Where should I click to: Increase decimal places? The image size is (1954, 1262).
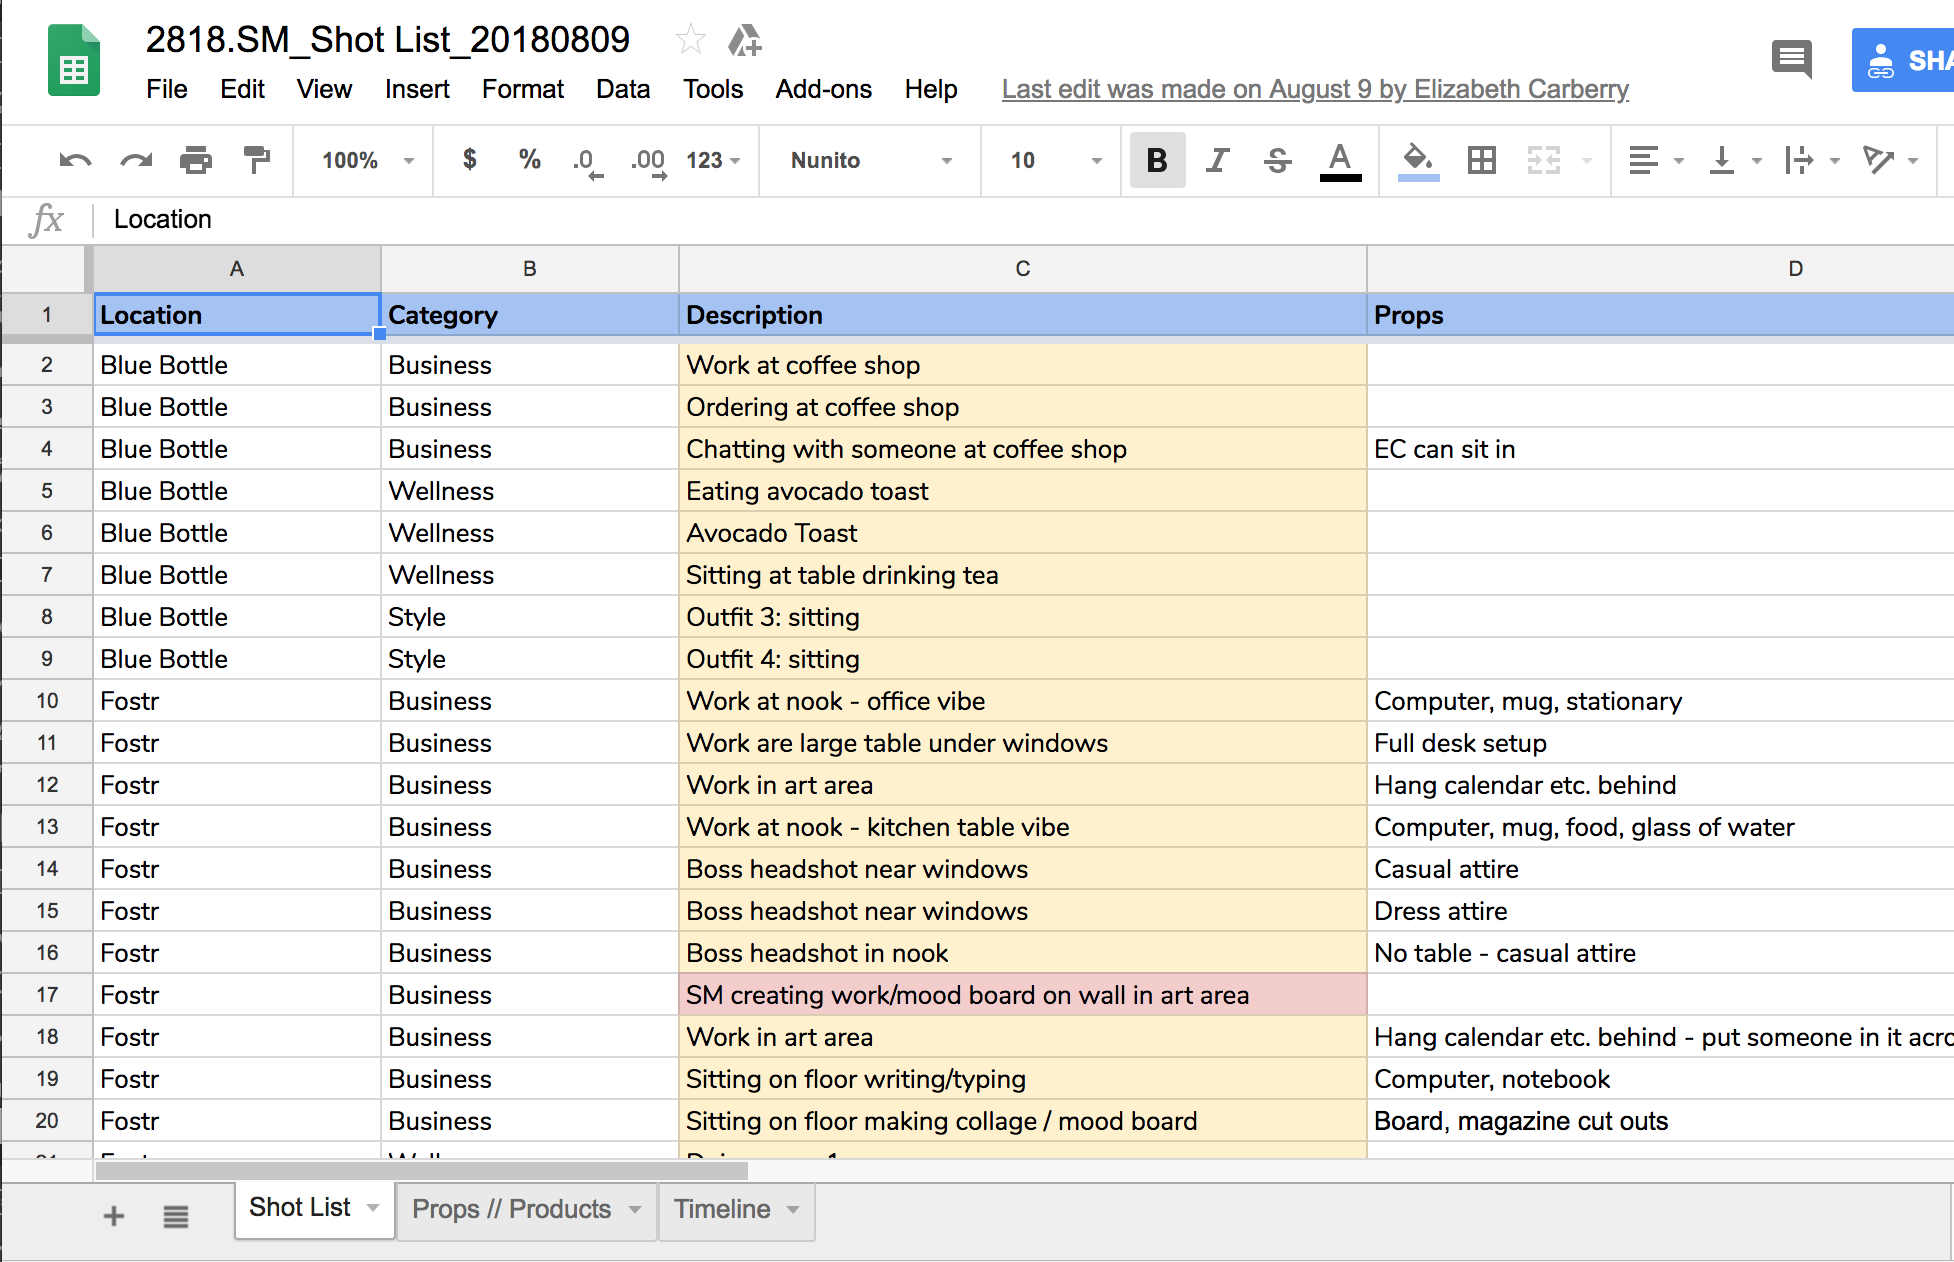pyautogui.click(x=648, y=162)
